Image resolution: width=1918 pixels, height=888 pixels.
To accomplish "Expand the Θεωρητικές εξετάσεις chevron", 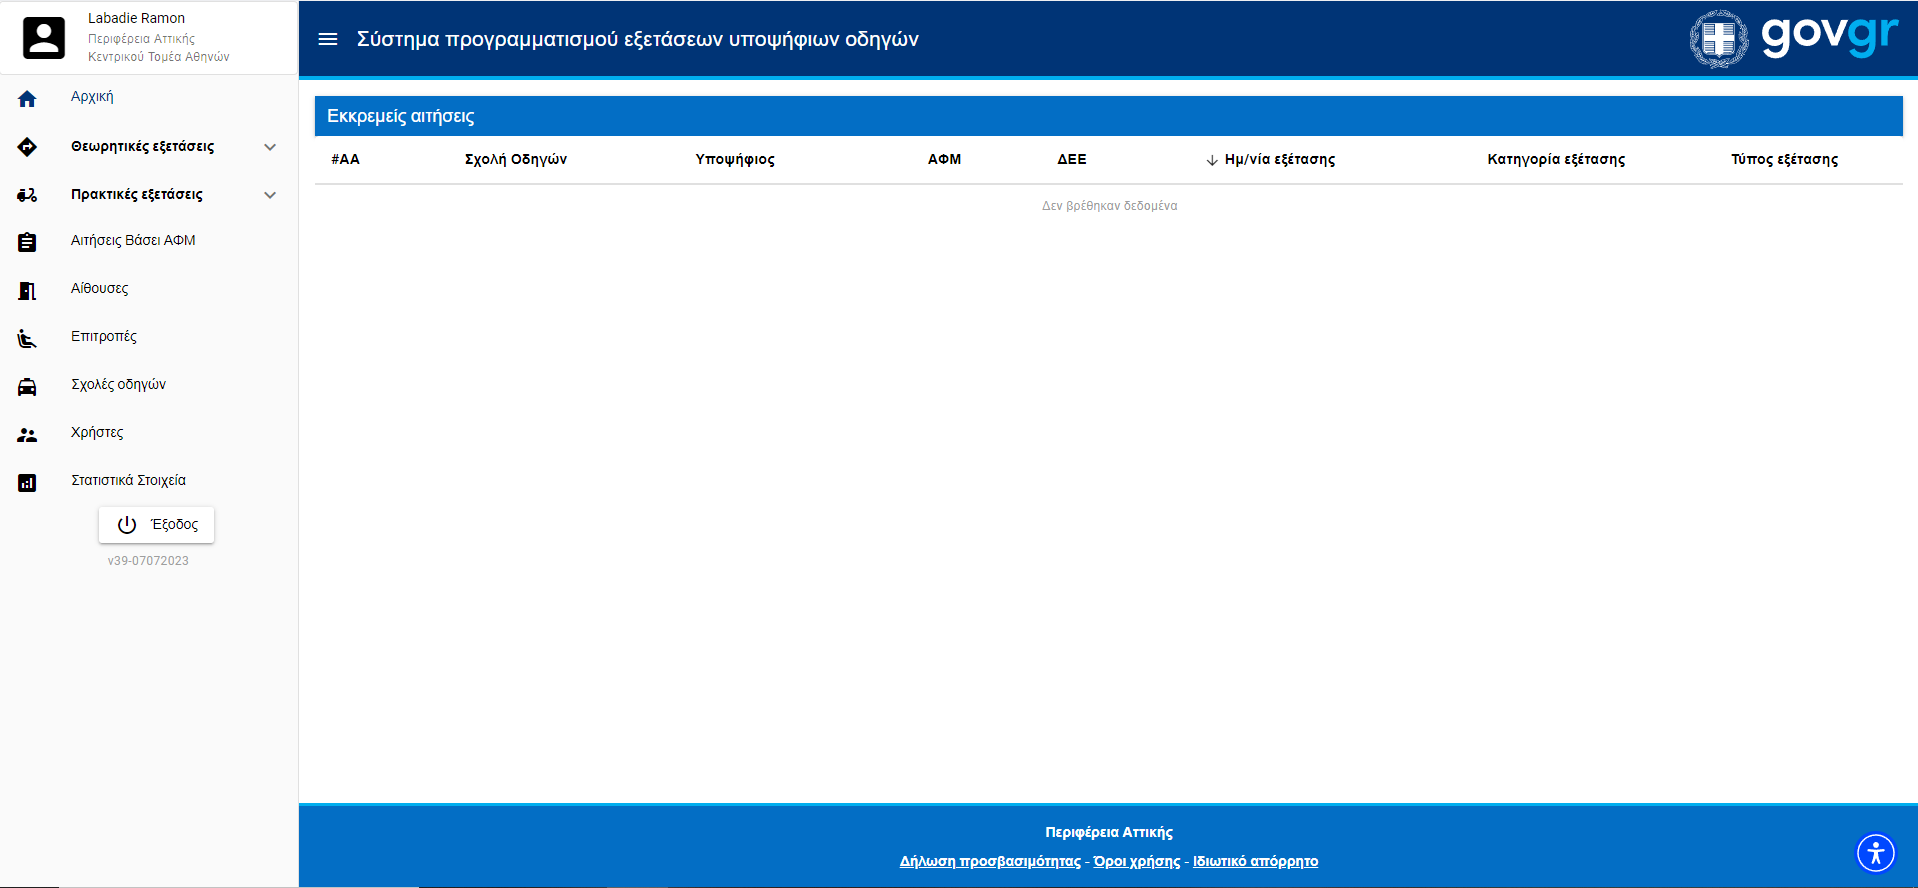I will click(x=270, y=147).
